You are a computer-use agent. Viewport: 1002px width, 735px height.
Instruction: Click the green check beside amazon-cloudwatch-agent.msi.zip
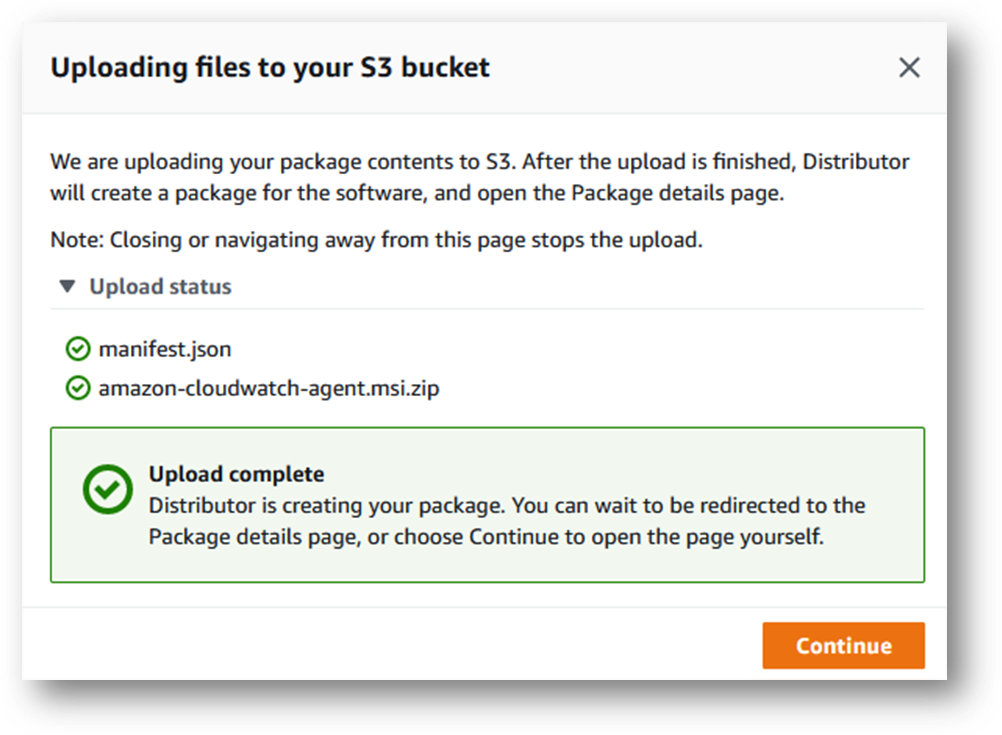78,388
